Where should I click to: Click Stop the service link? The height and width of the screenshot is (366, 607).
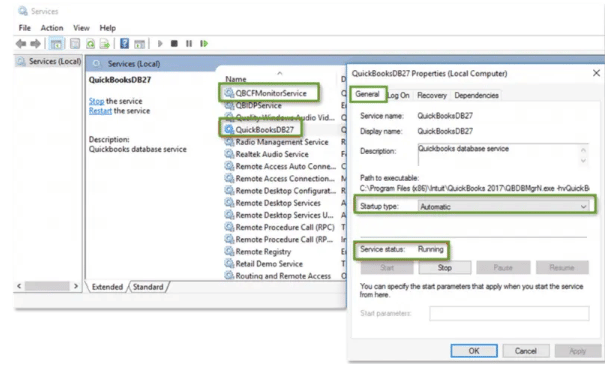(96, 101)
